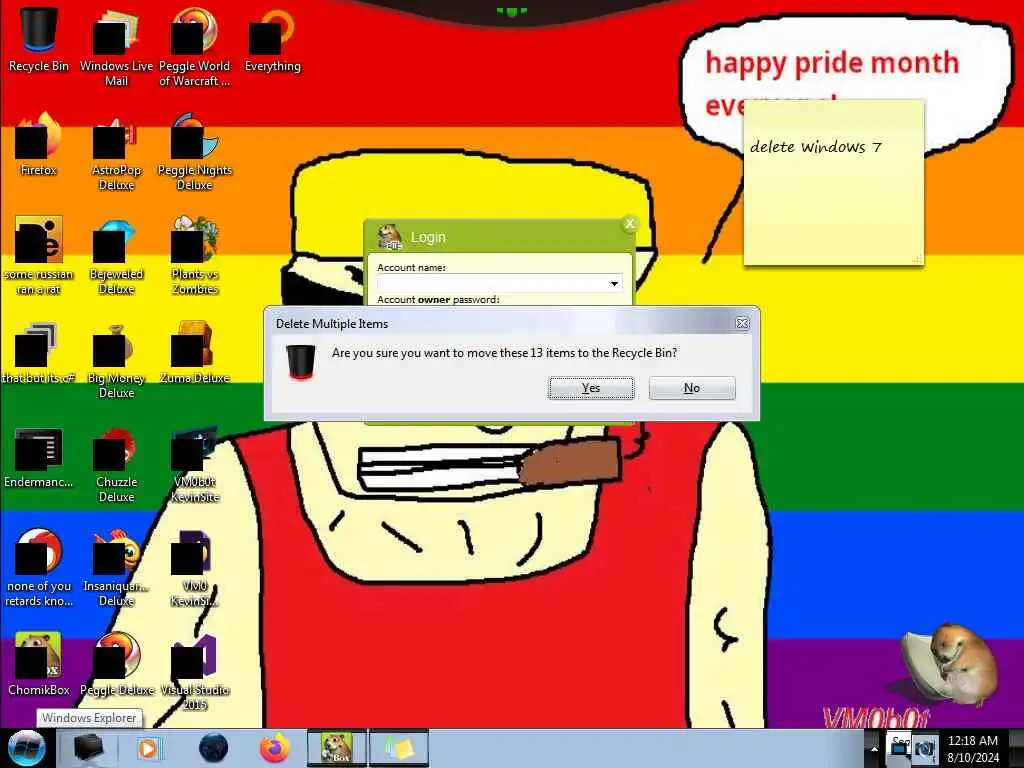Select Plants vs Zombies icon
This screenshot has width=1024, height=768.
pyautogui.click(x=195, y=256)
